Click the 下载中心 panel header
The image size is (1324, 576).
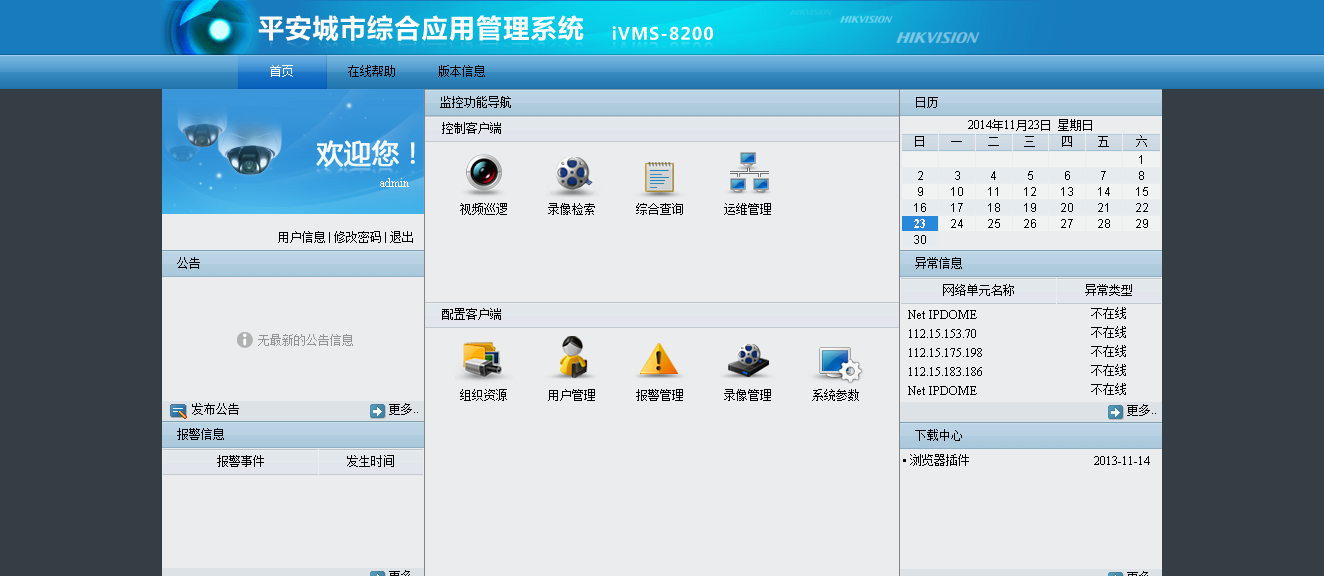[x=1031, y=436]
